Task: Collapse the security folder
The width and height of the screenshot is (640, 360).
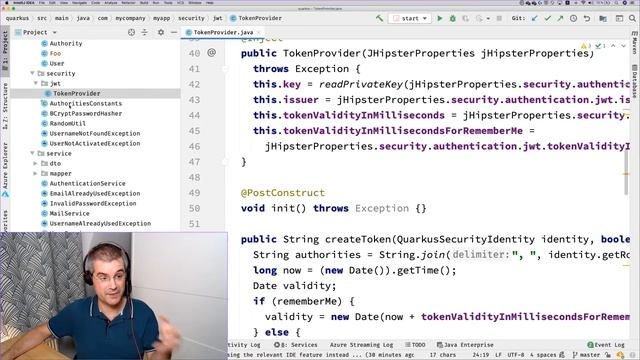Action: click(x=32, y=73)
